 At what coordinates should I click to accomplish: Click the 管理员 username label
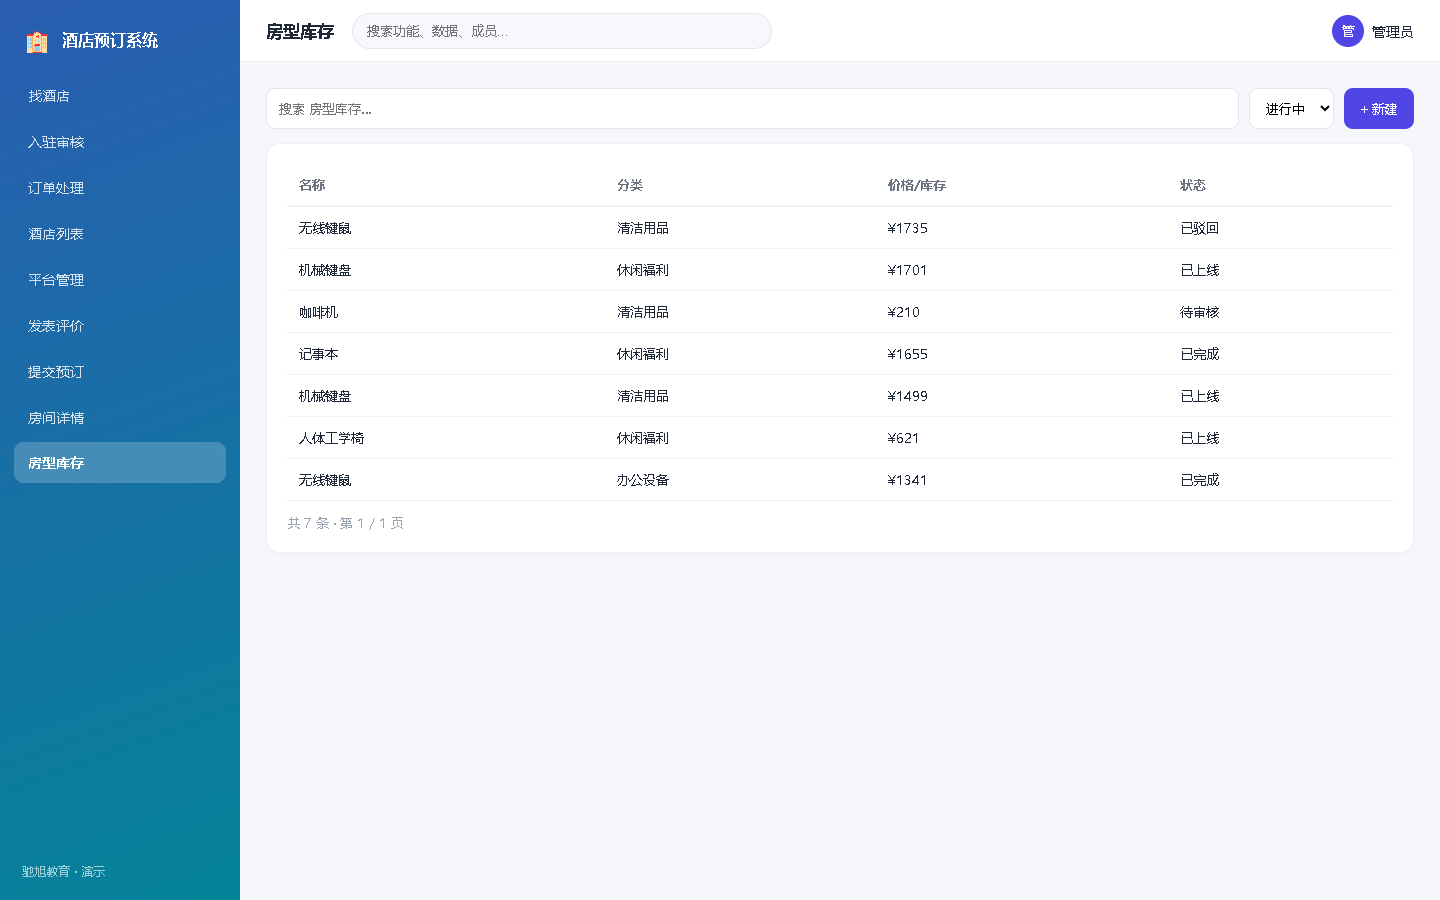tap(1392, 32)
